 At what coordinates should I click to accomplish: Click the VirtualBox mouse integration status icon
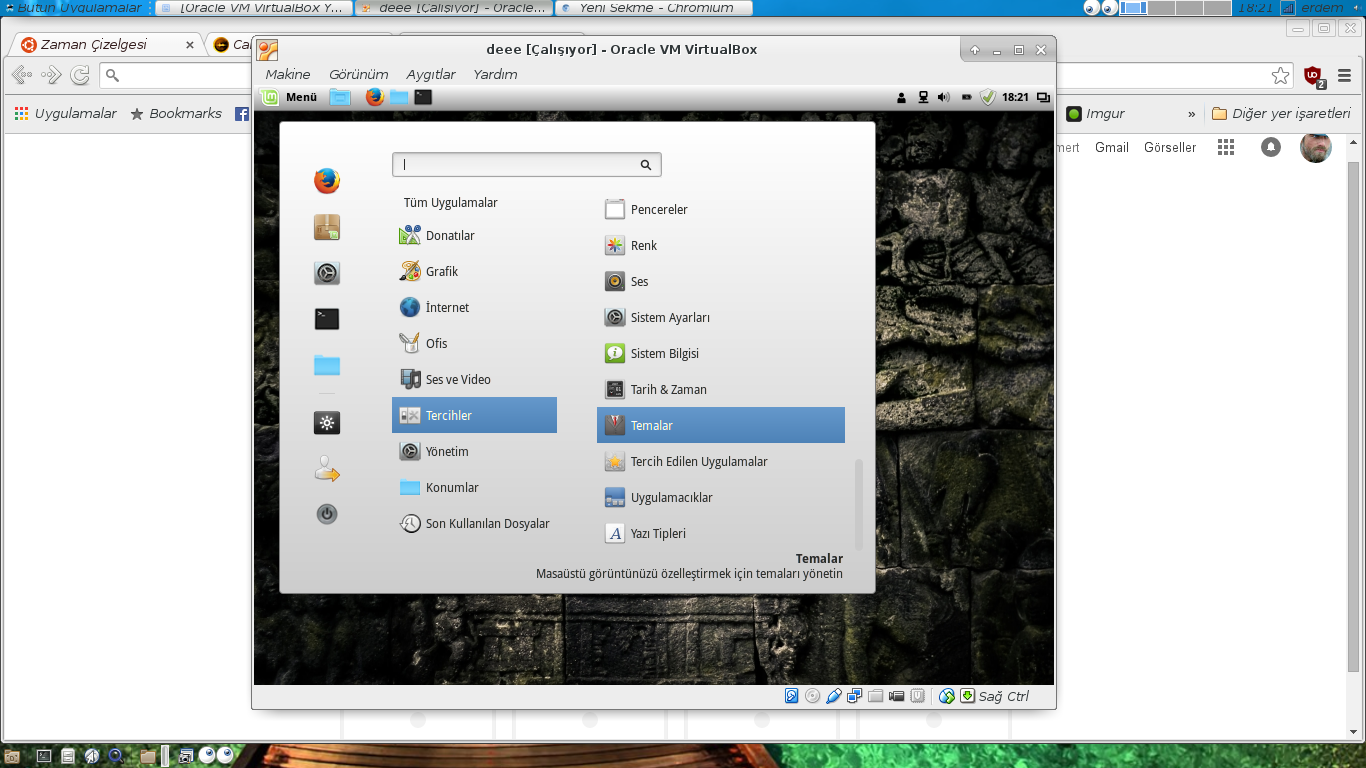(947, 696)
